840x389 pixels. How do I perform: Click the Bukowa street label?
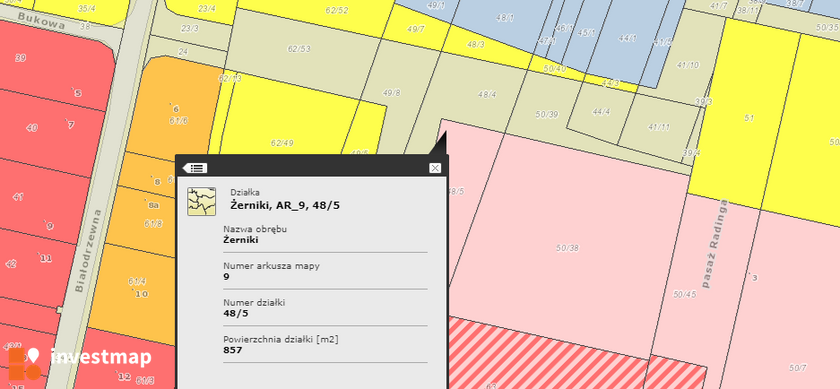click(x=41, y=20)
